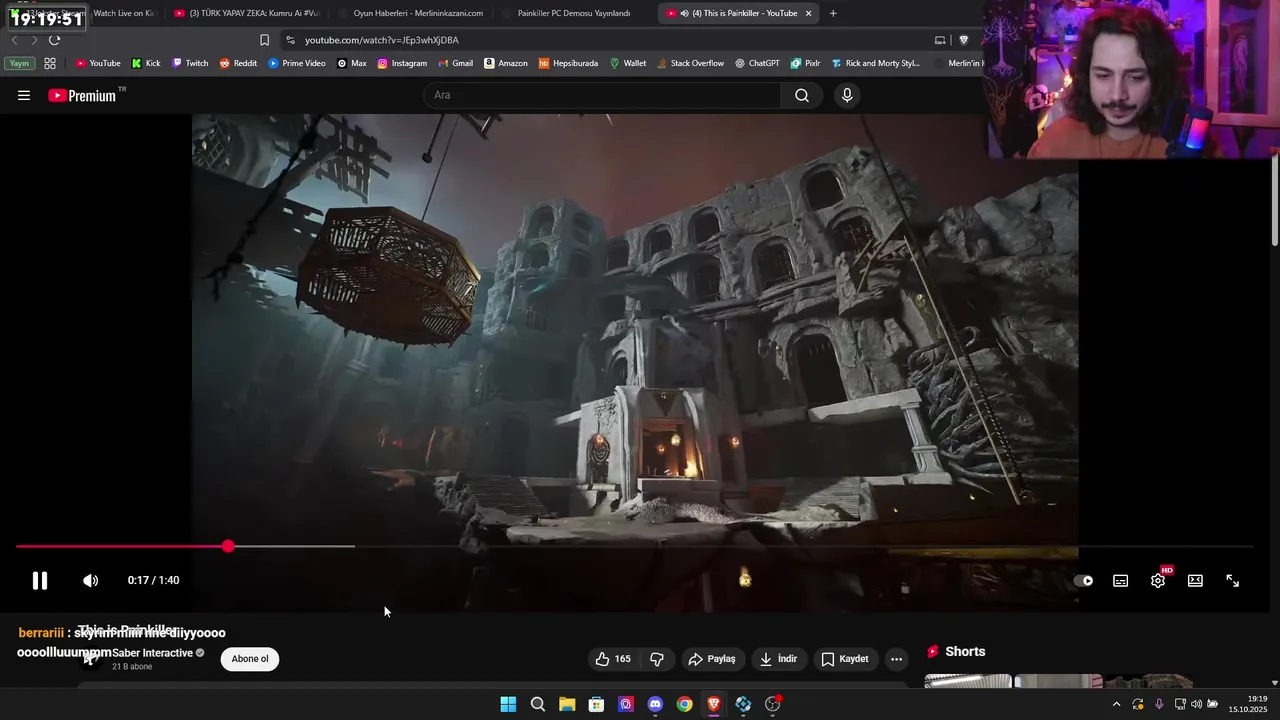Open the Amazon bookmark
1280x720 pixels.
pyautogui.click(x=506, y=63)
